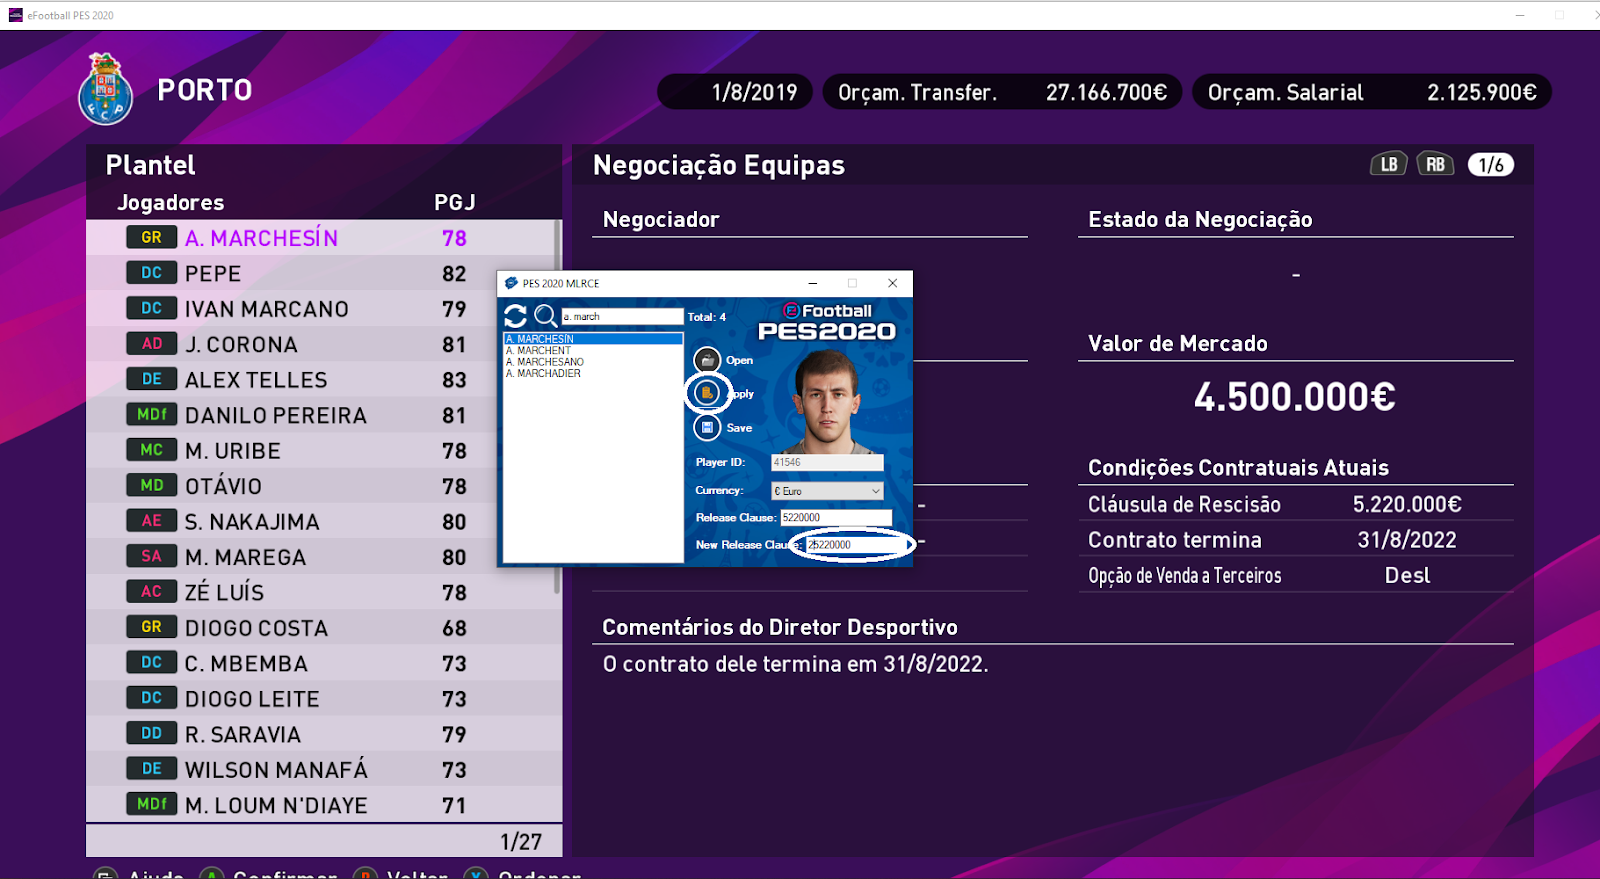Click the Cláusula de Rescisão value 5.220.000€

coord(1407,504)
